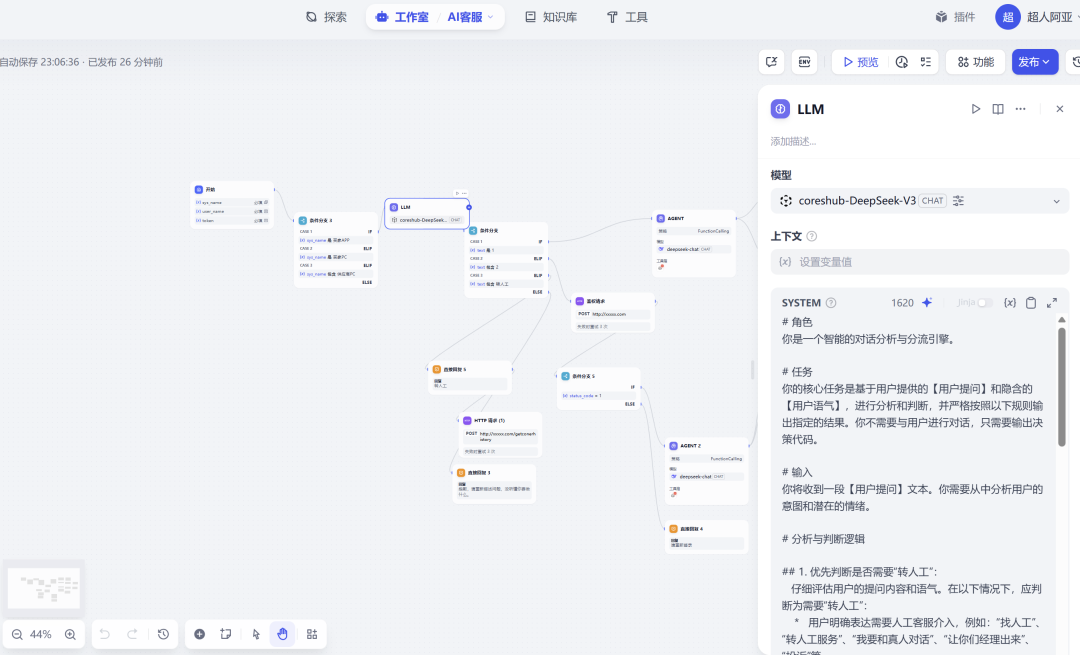
Task: Switch to pointer selection mode
Action: [x=256, y=634]
